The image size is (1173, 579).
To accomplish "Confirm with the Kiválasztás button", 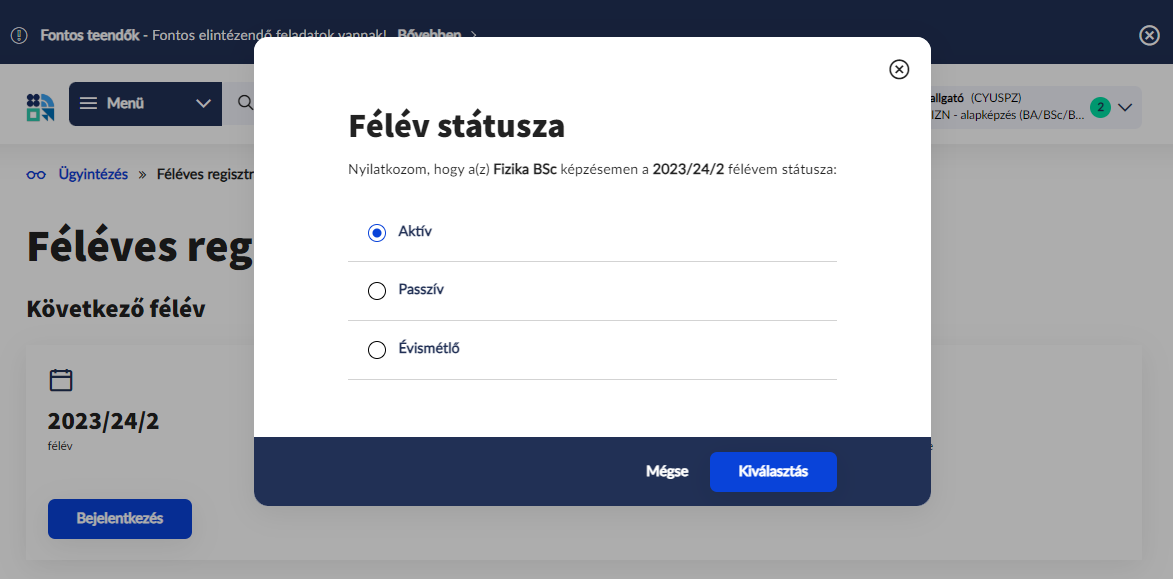I will pyautogui.click(x=773, y=472).
